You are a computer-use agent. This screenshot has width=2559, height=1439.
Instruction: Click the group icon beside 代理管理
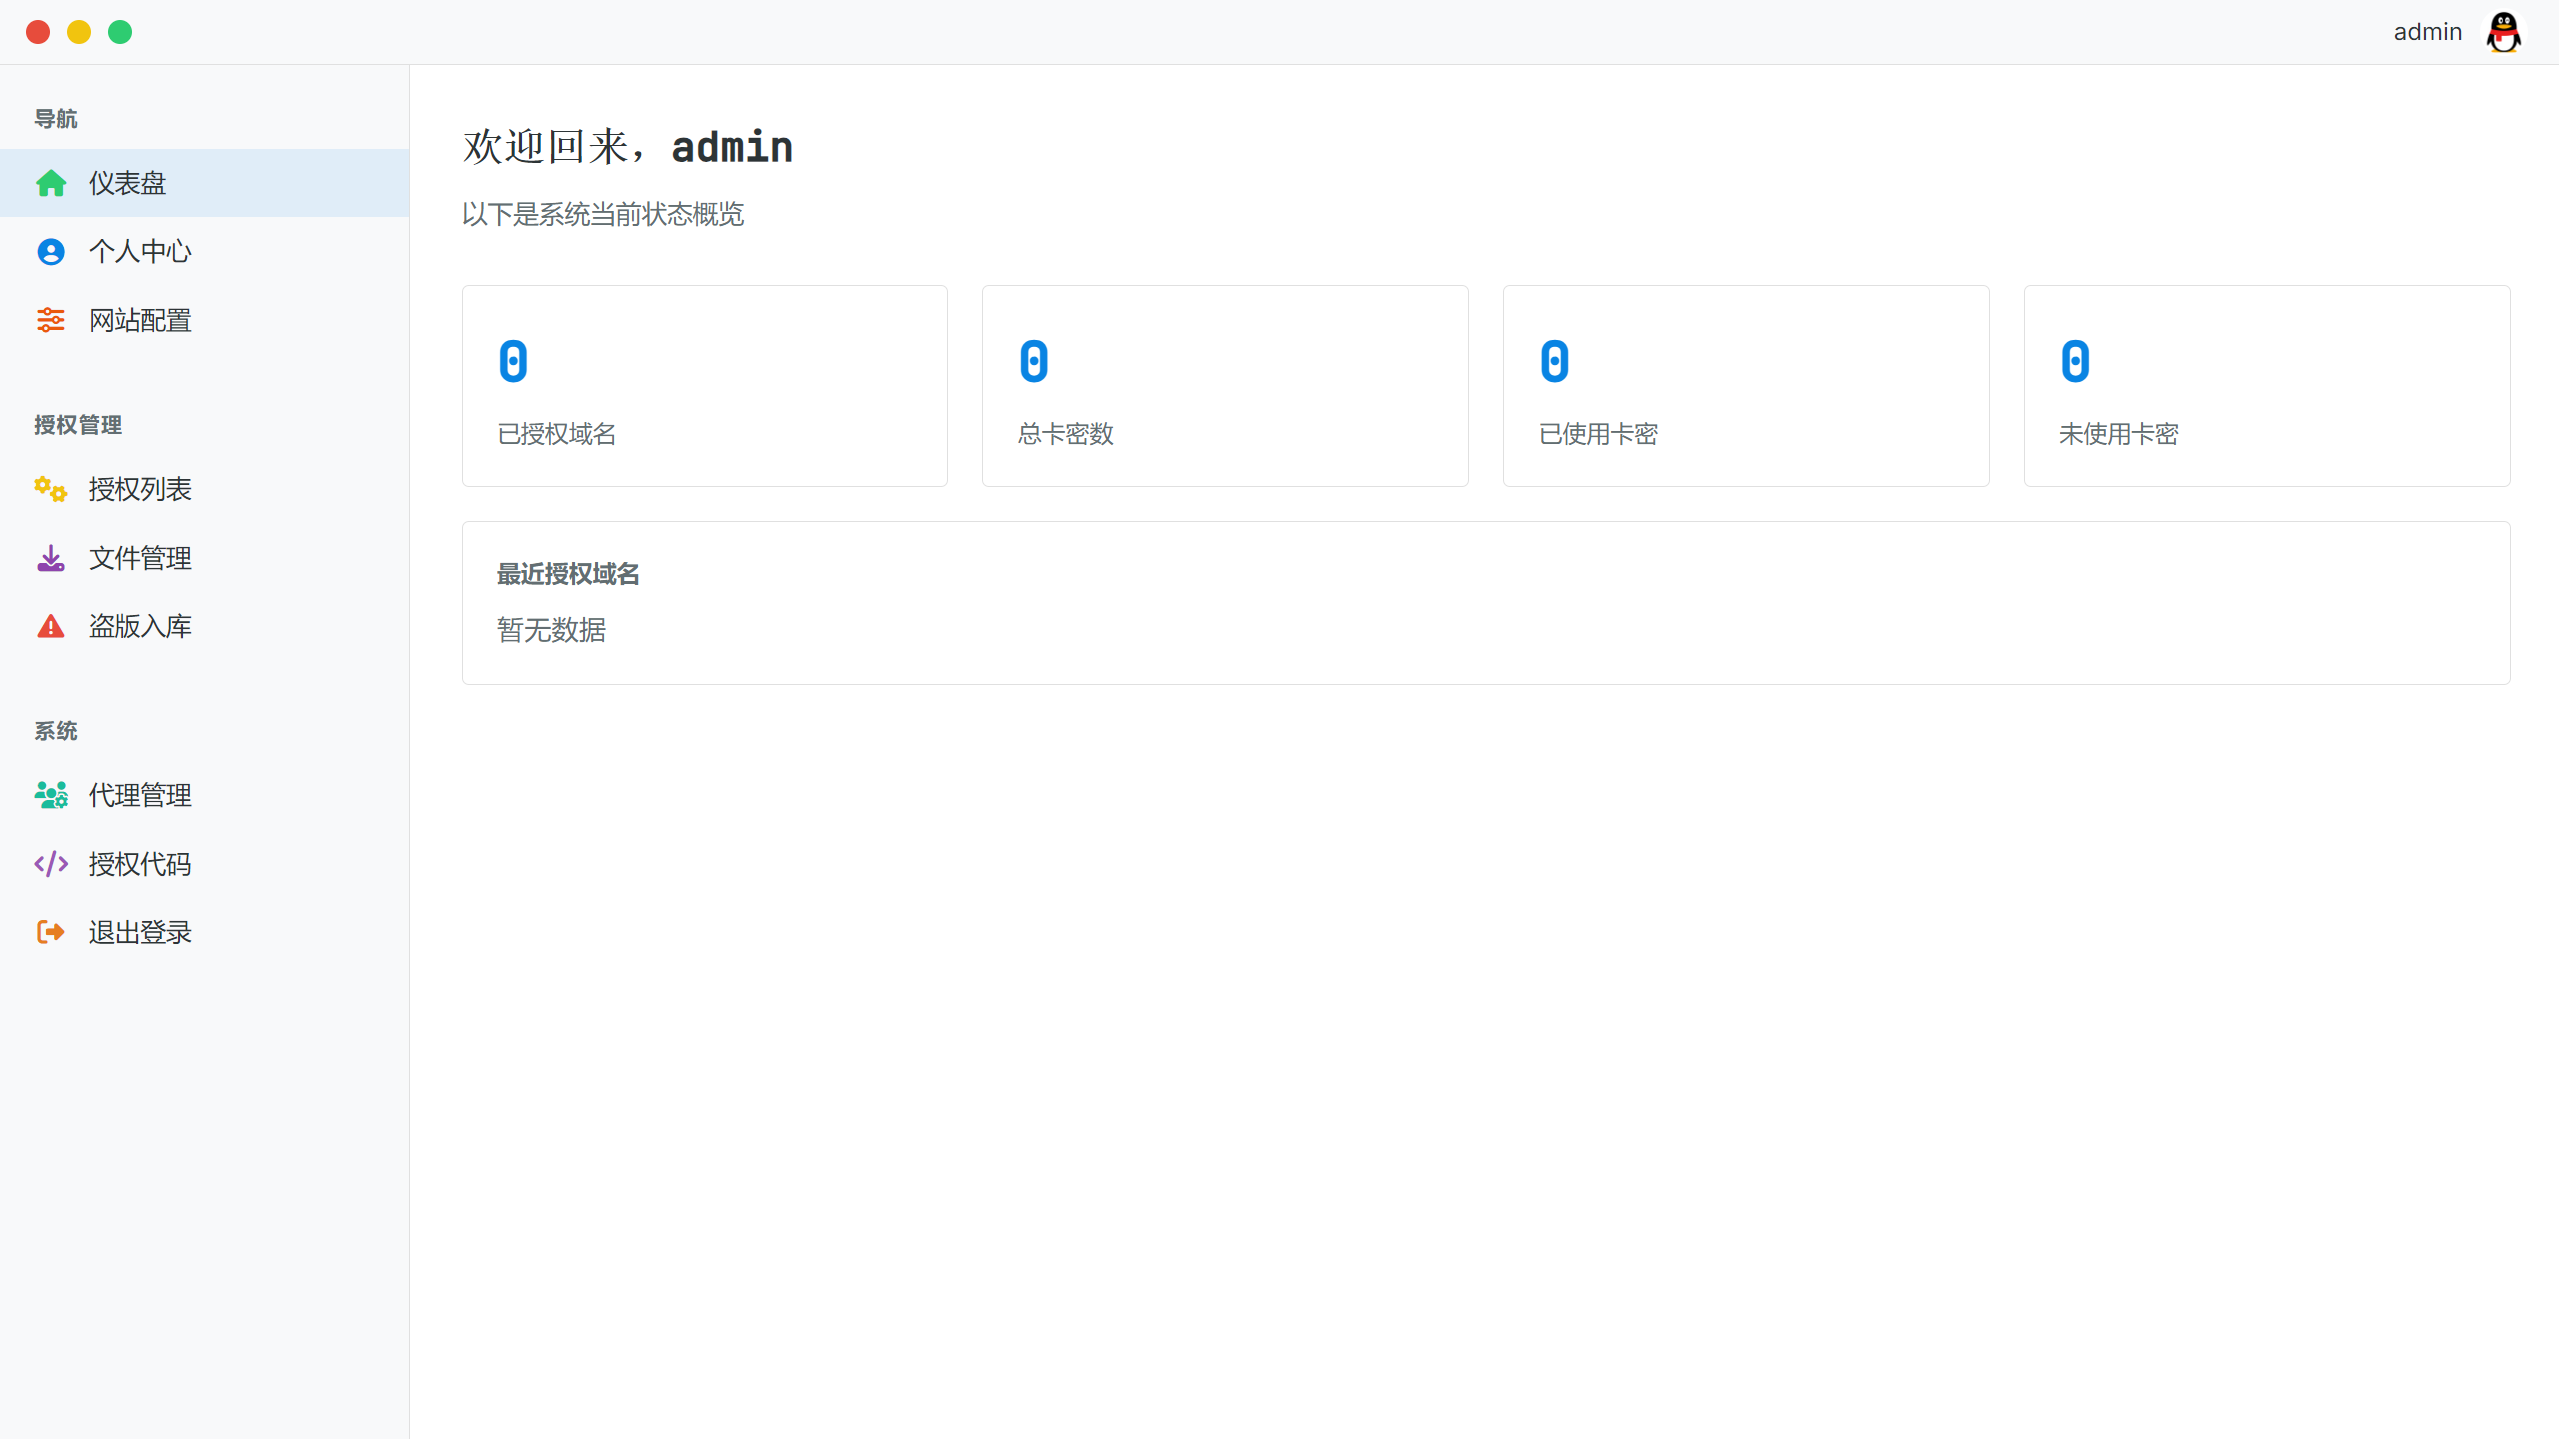pyautogui.click(x=50, y=794)
